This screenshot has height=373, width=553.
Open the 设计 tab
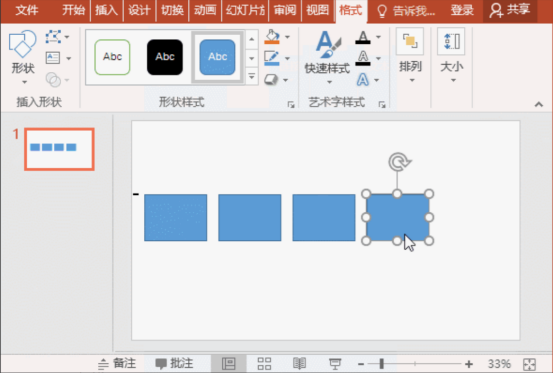tap(139, 10)
